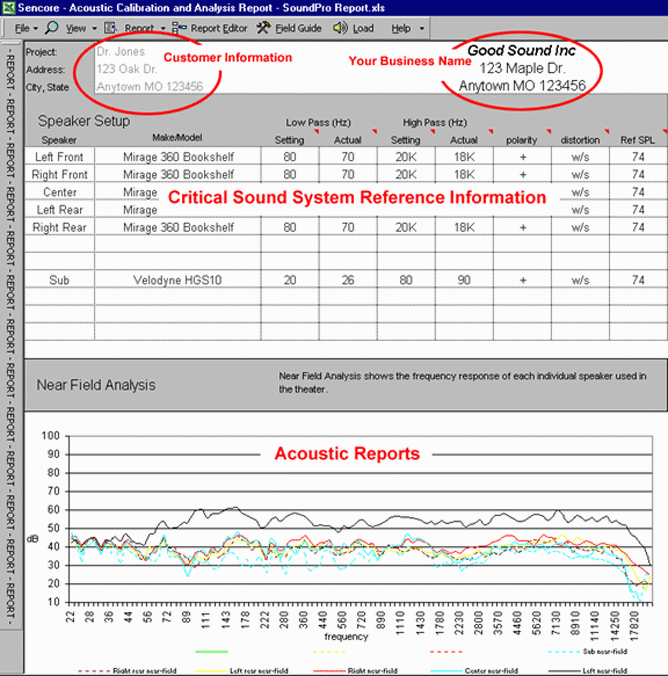668x676 pixels.
Task: Select Right Rear's Mirage 360 Bookshelf cell
Action: [177, 228]
